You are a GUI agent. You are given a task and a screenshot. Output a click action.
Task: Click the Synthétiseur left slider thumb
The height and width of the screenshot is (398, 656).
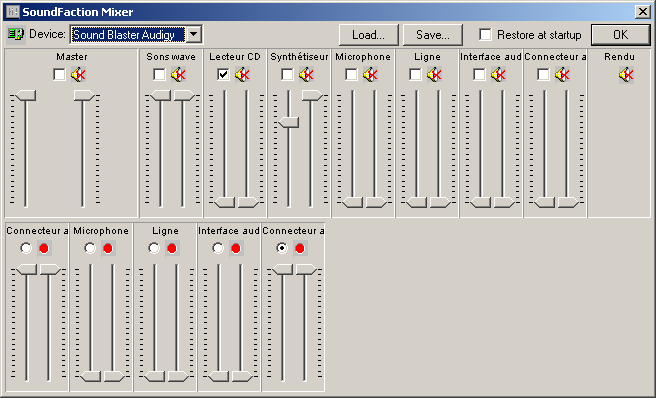click(289, 122)
